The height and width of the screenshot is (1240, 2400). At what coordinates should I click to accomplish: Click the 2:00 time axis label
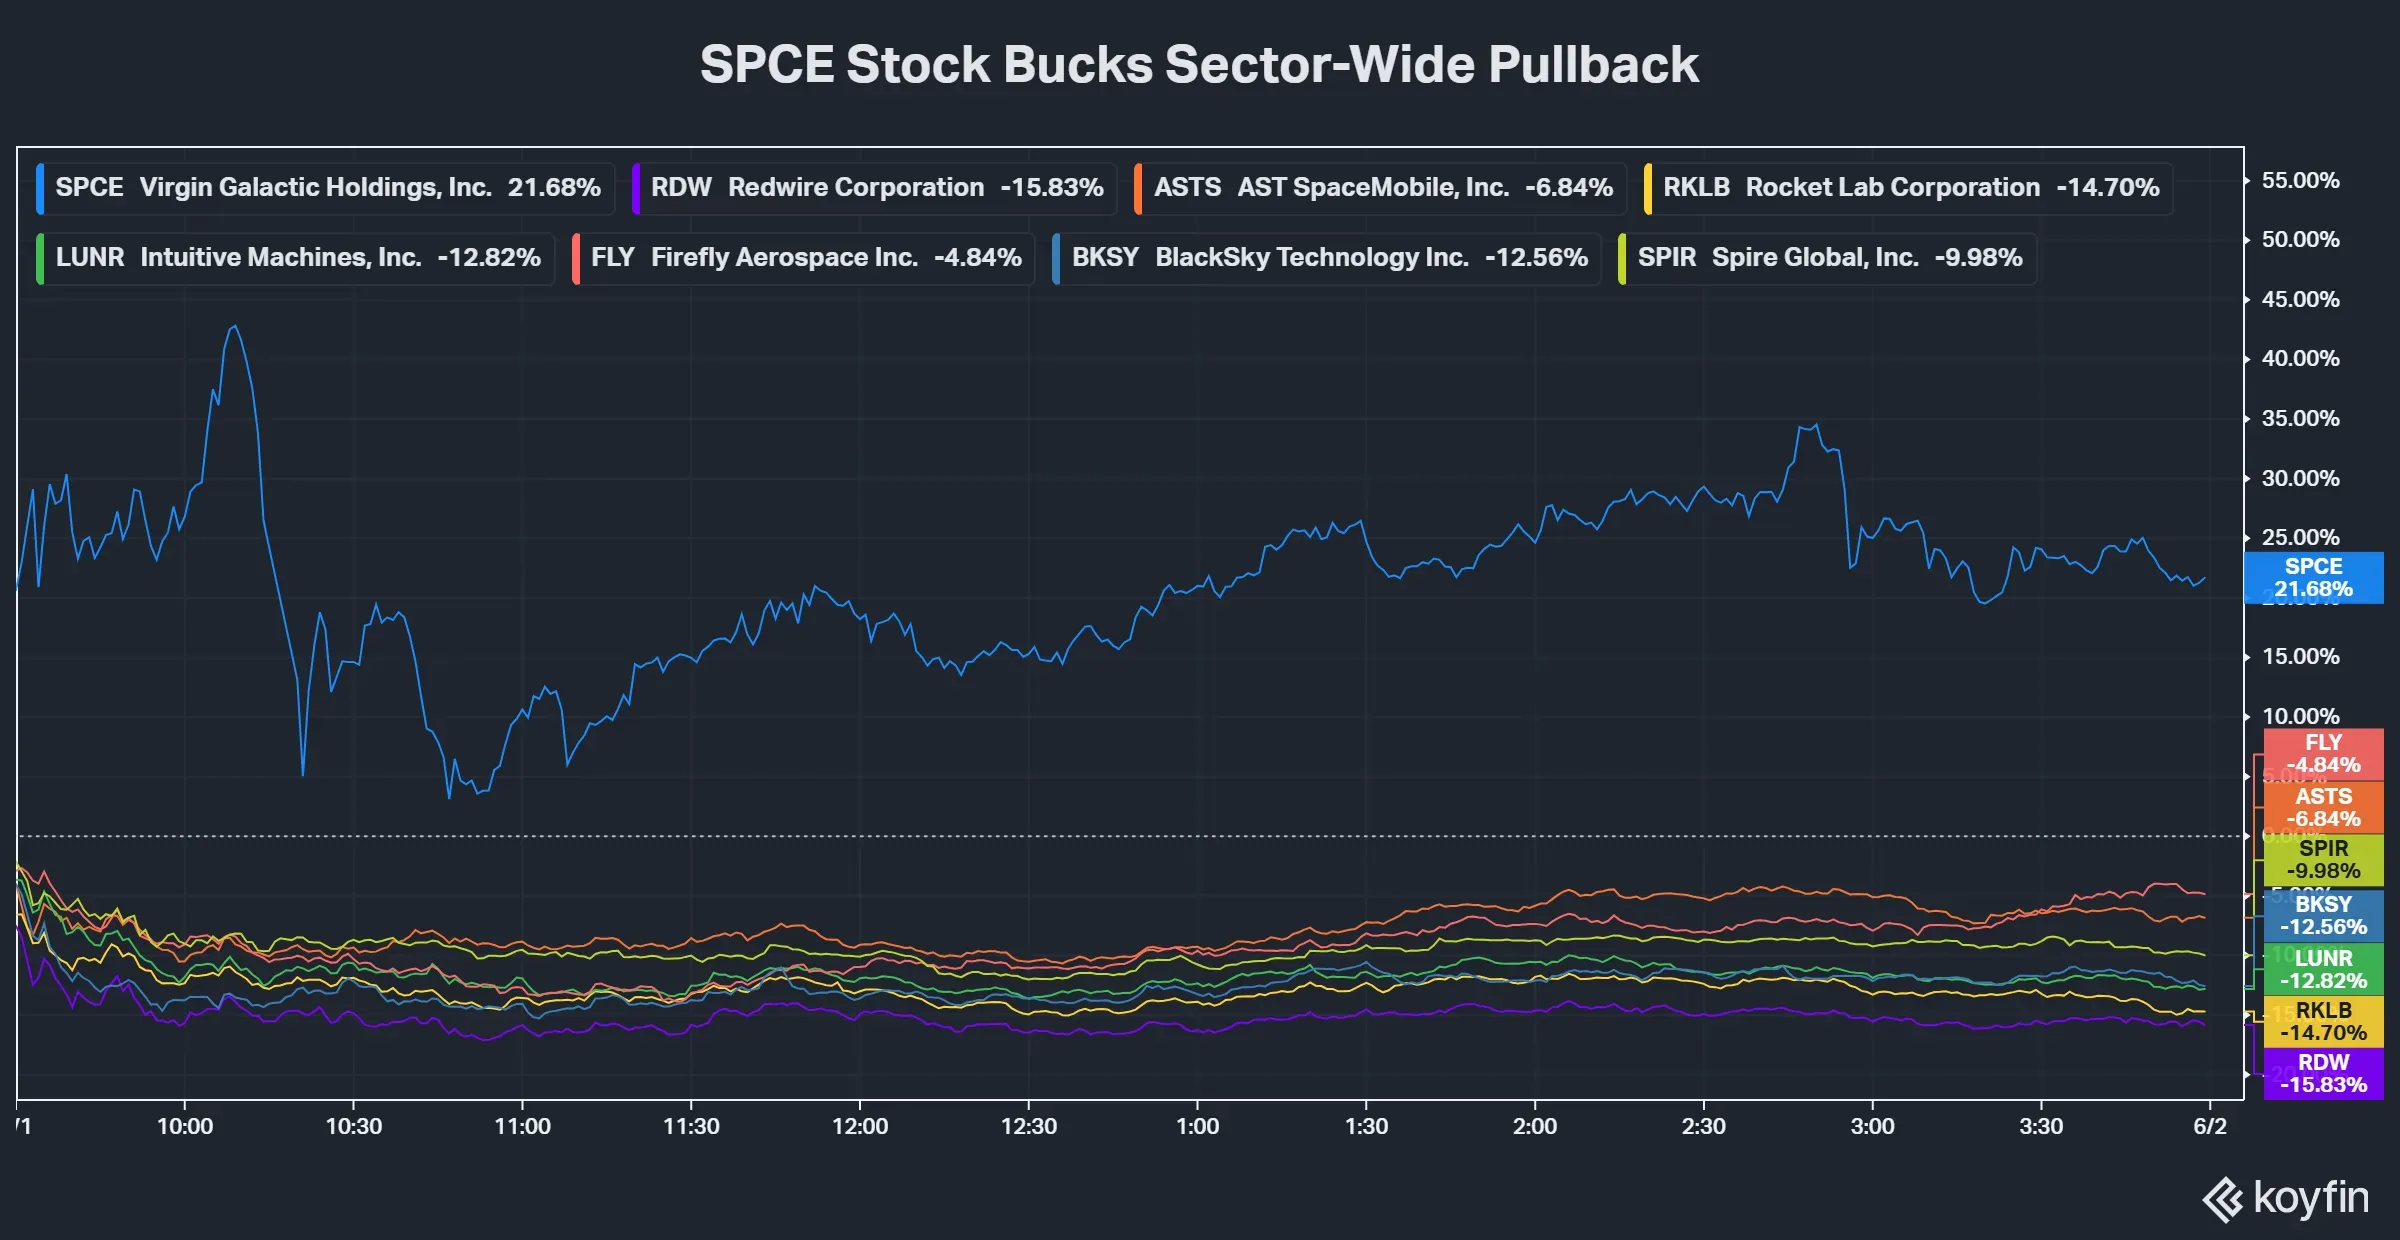tap(1535, 1127)
